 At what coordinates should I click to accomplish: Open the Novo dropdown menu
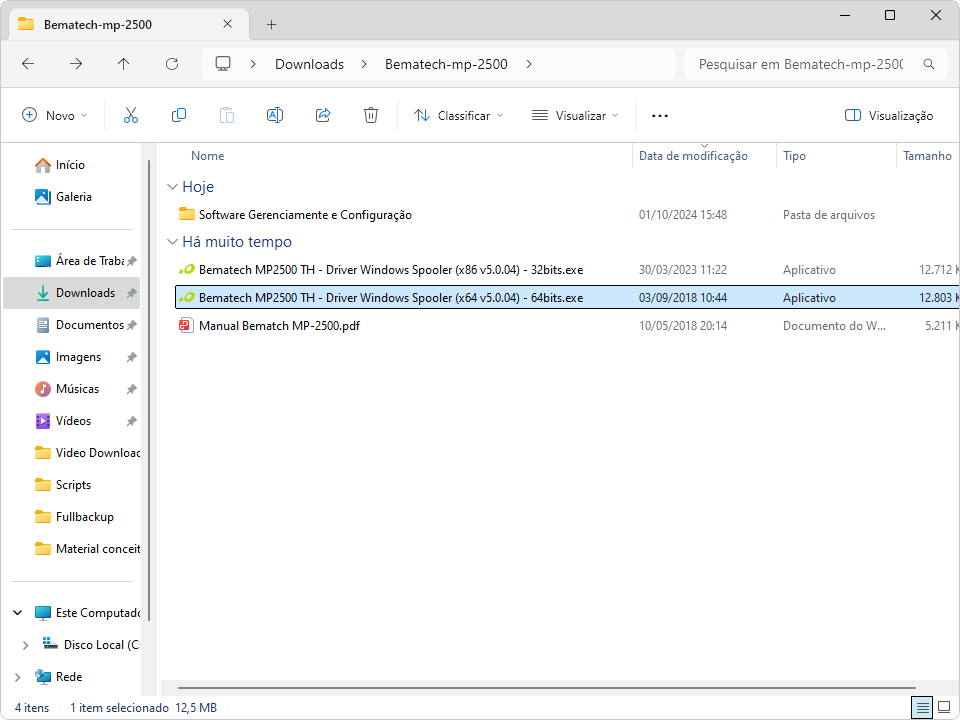tap(54, 115)
